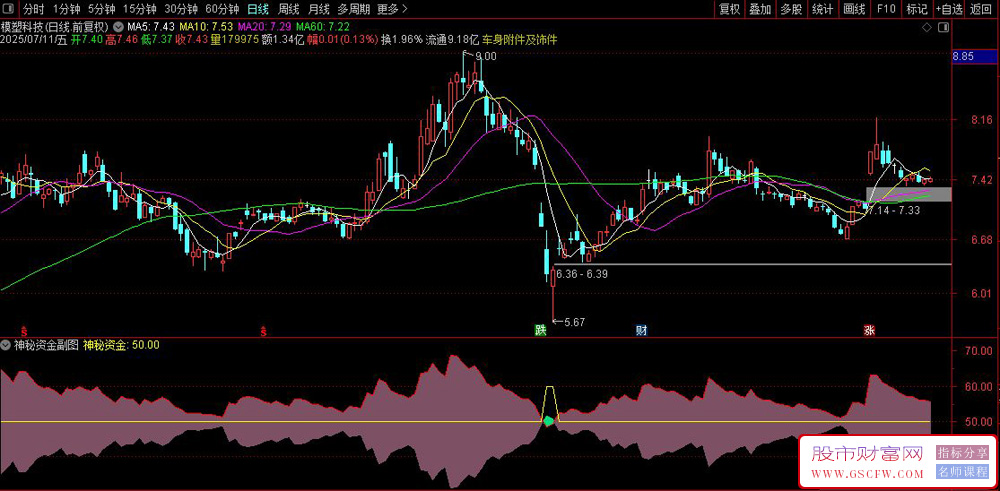
Task: Select the MA60: 7.22 legend
Action: (x=323, y=27)
